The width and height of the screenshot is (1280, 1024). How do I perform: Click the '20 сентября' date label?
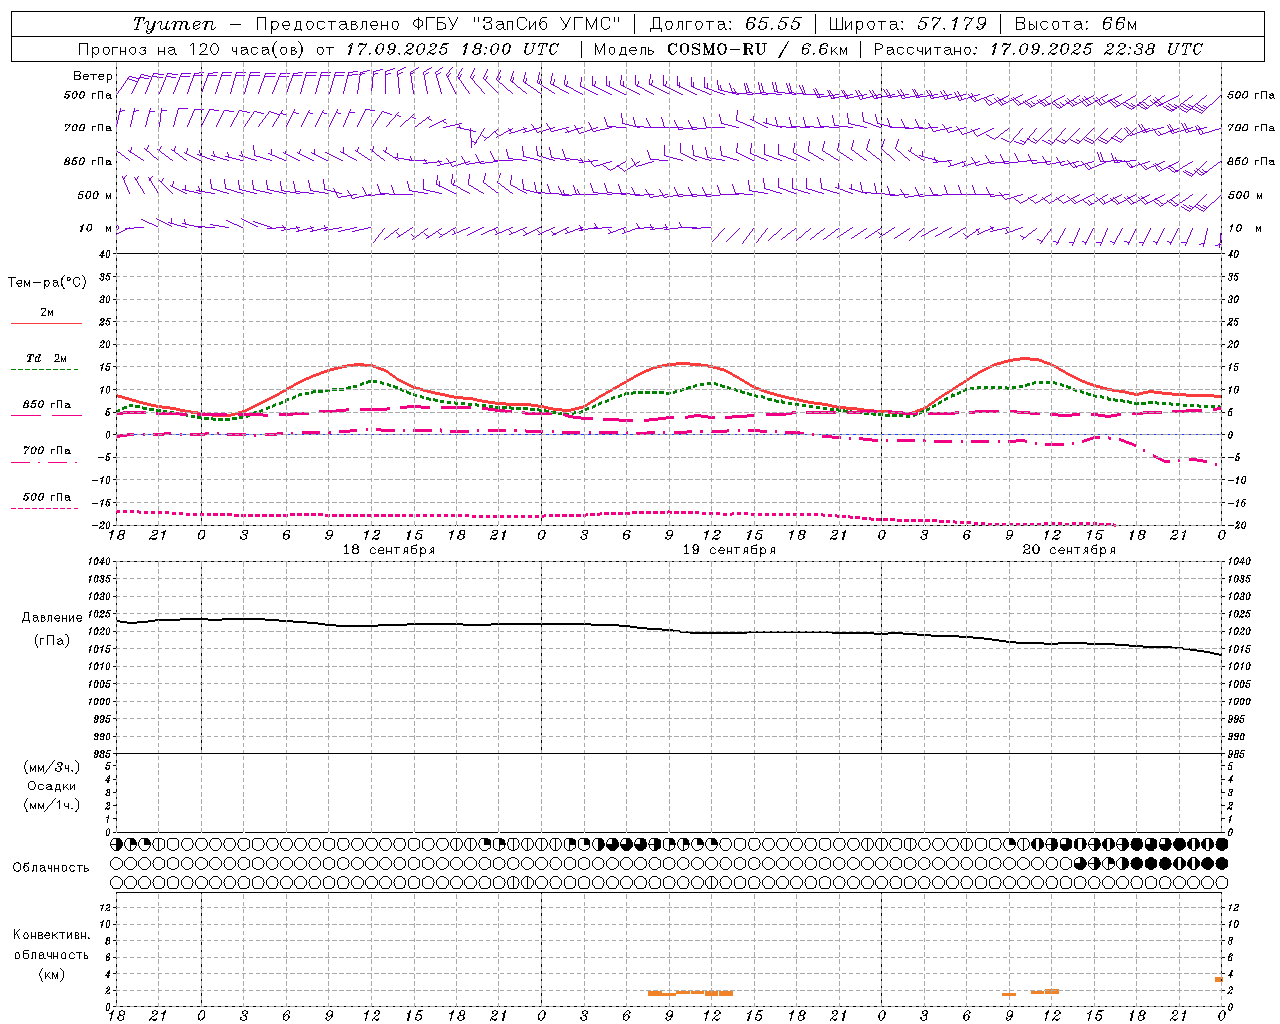1069,550
